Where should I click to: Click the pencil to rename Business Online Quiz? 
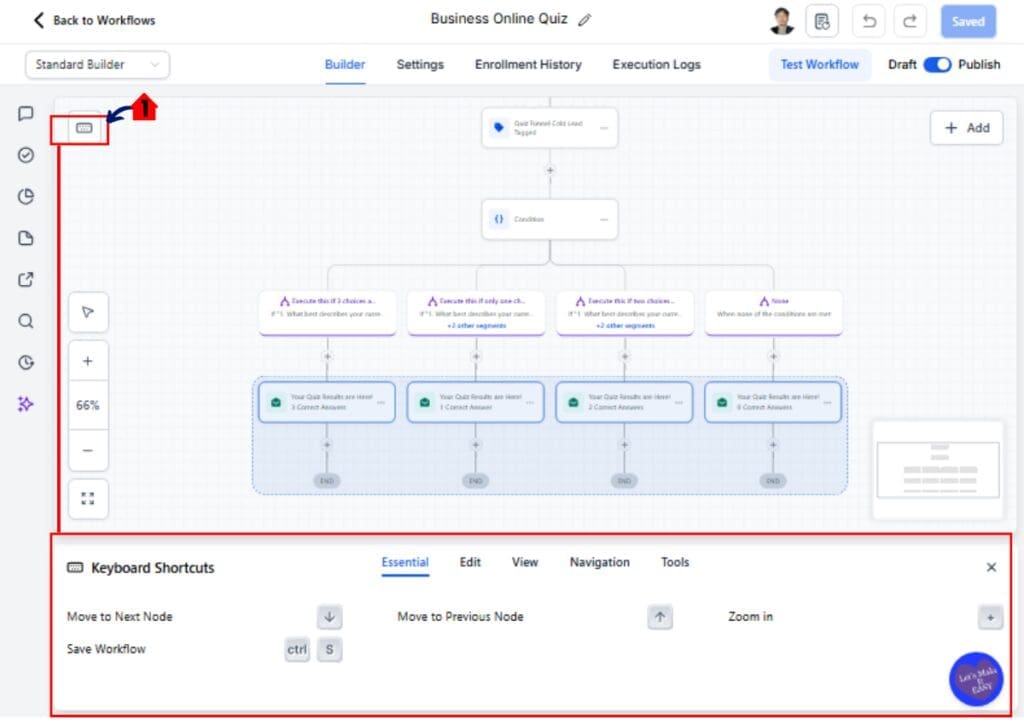pos(585,19)
